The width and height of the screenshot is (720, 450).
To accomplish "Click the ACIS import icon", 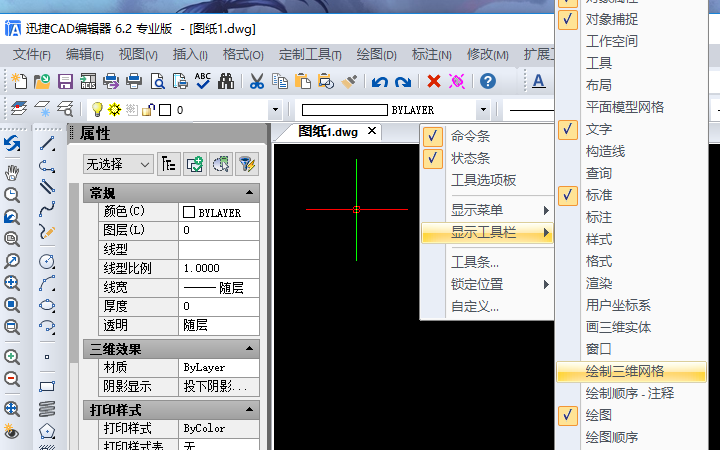I will coord(88,81).
